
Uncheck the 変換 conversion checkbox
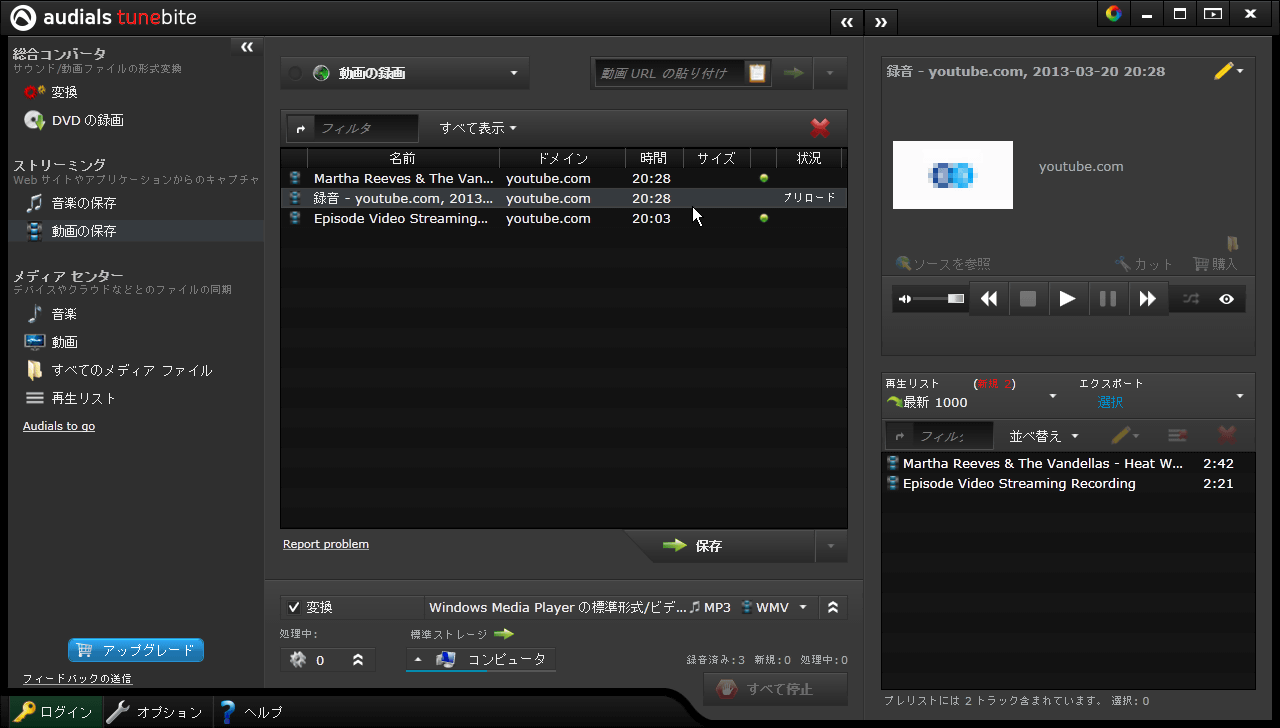coord(294,607)
